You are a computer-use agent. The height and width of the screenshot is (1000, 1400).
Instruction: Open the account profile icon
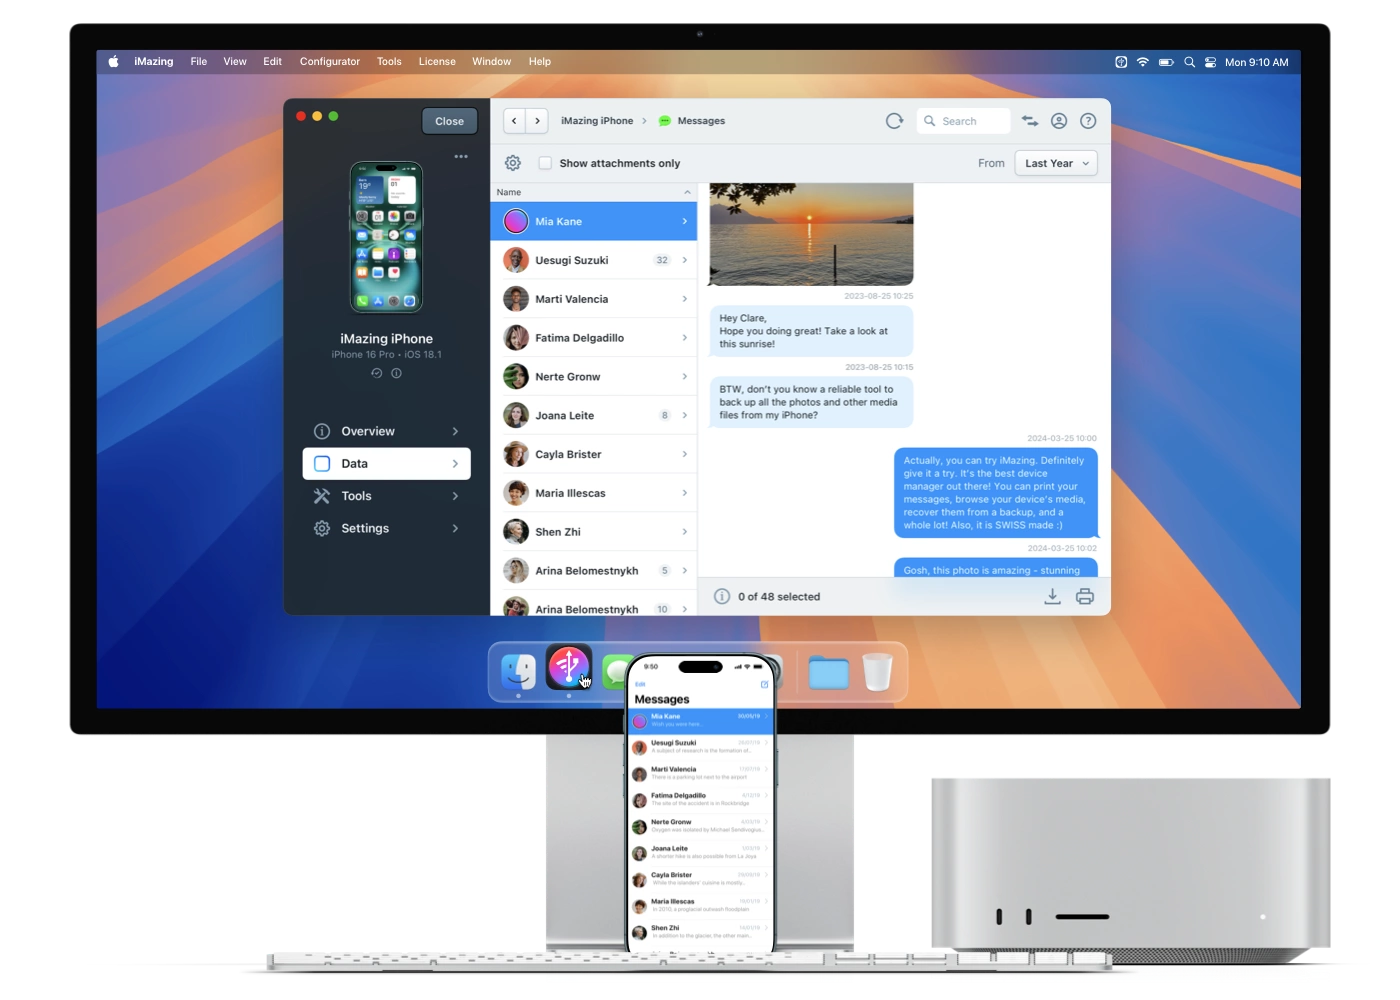pyautogui.click(x=1059, y=121)
